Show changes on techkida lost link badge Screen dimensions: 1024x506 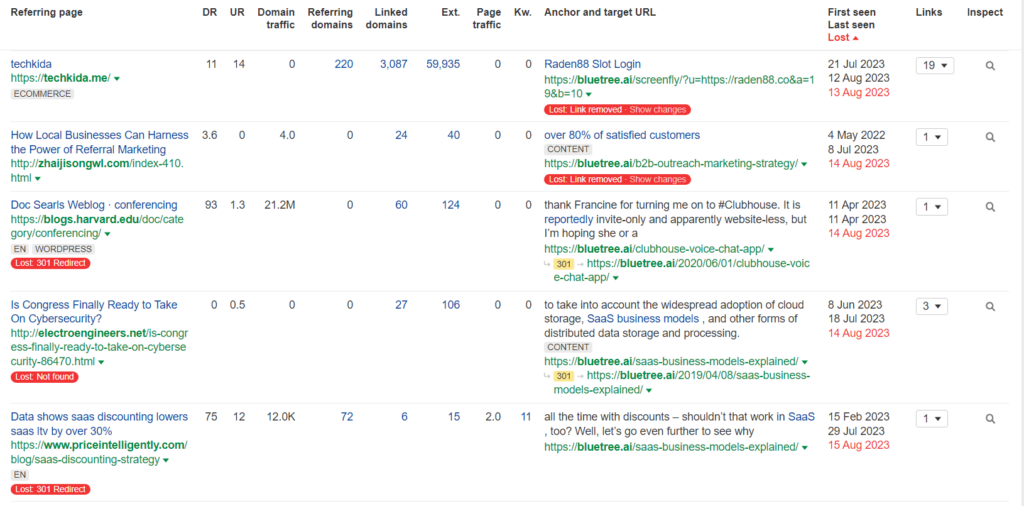658,110
